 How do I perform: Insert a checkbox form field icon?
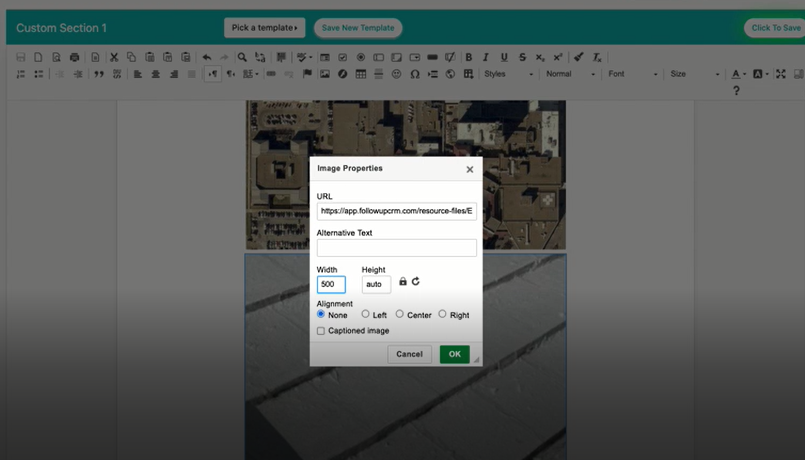point(342,57)
